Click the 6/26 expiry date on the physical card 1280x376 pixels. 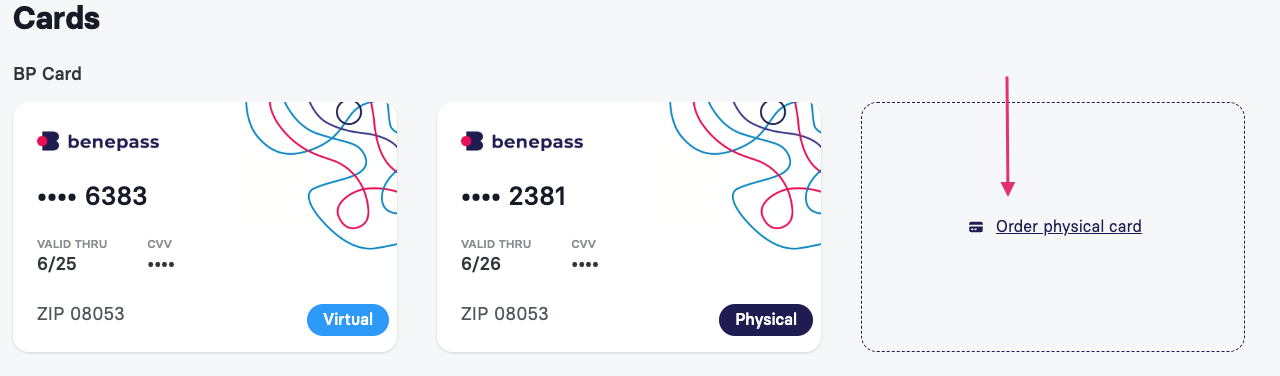(481, 265)
